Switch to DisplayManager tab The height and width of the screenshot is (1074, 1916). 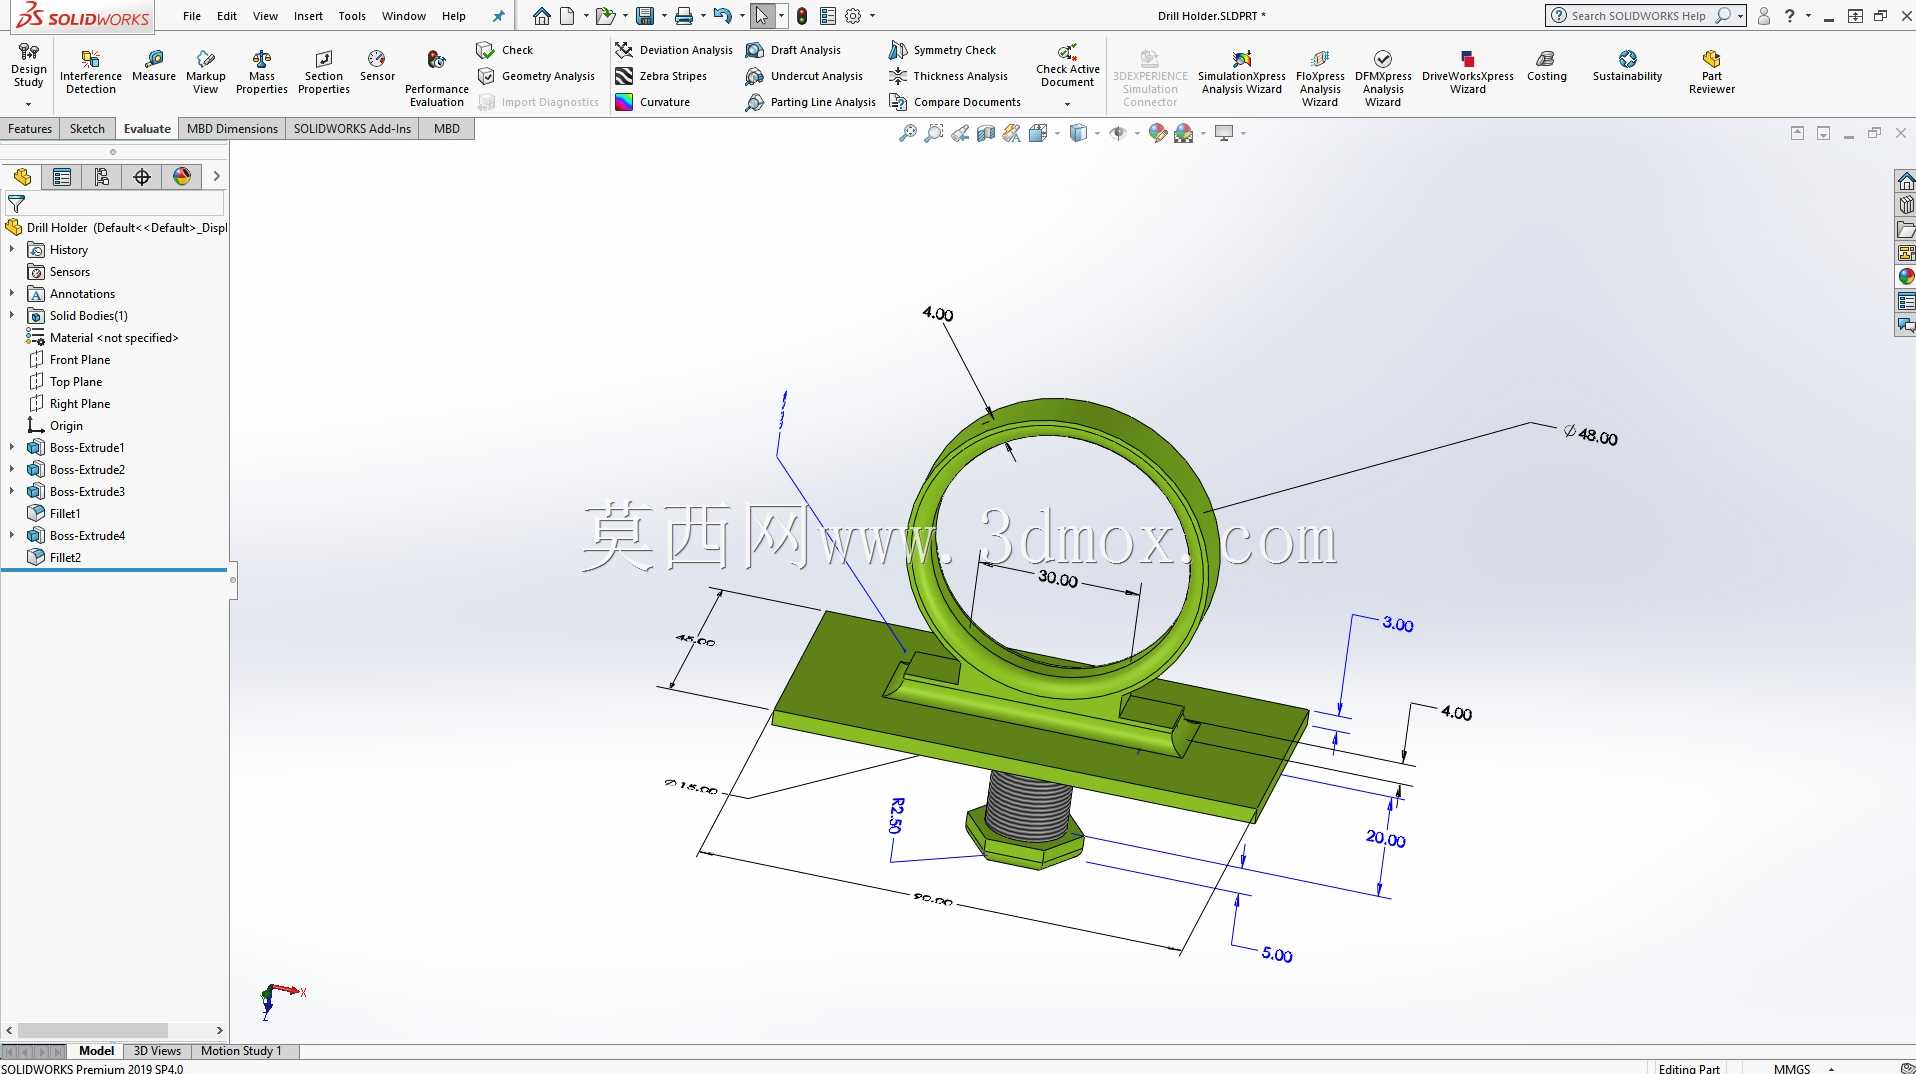182,177
